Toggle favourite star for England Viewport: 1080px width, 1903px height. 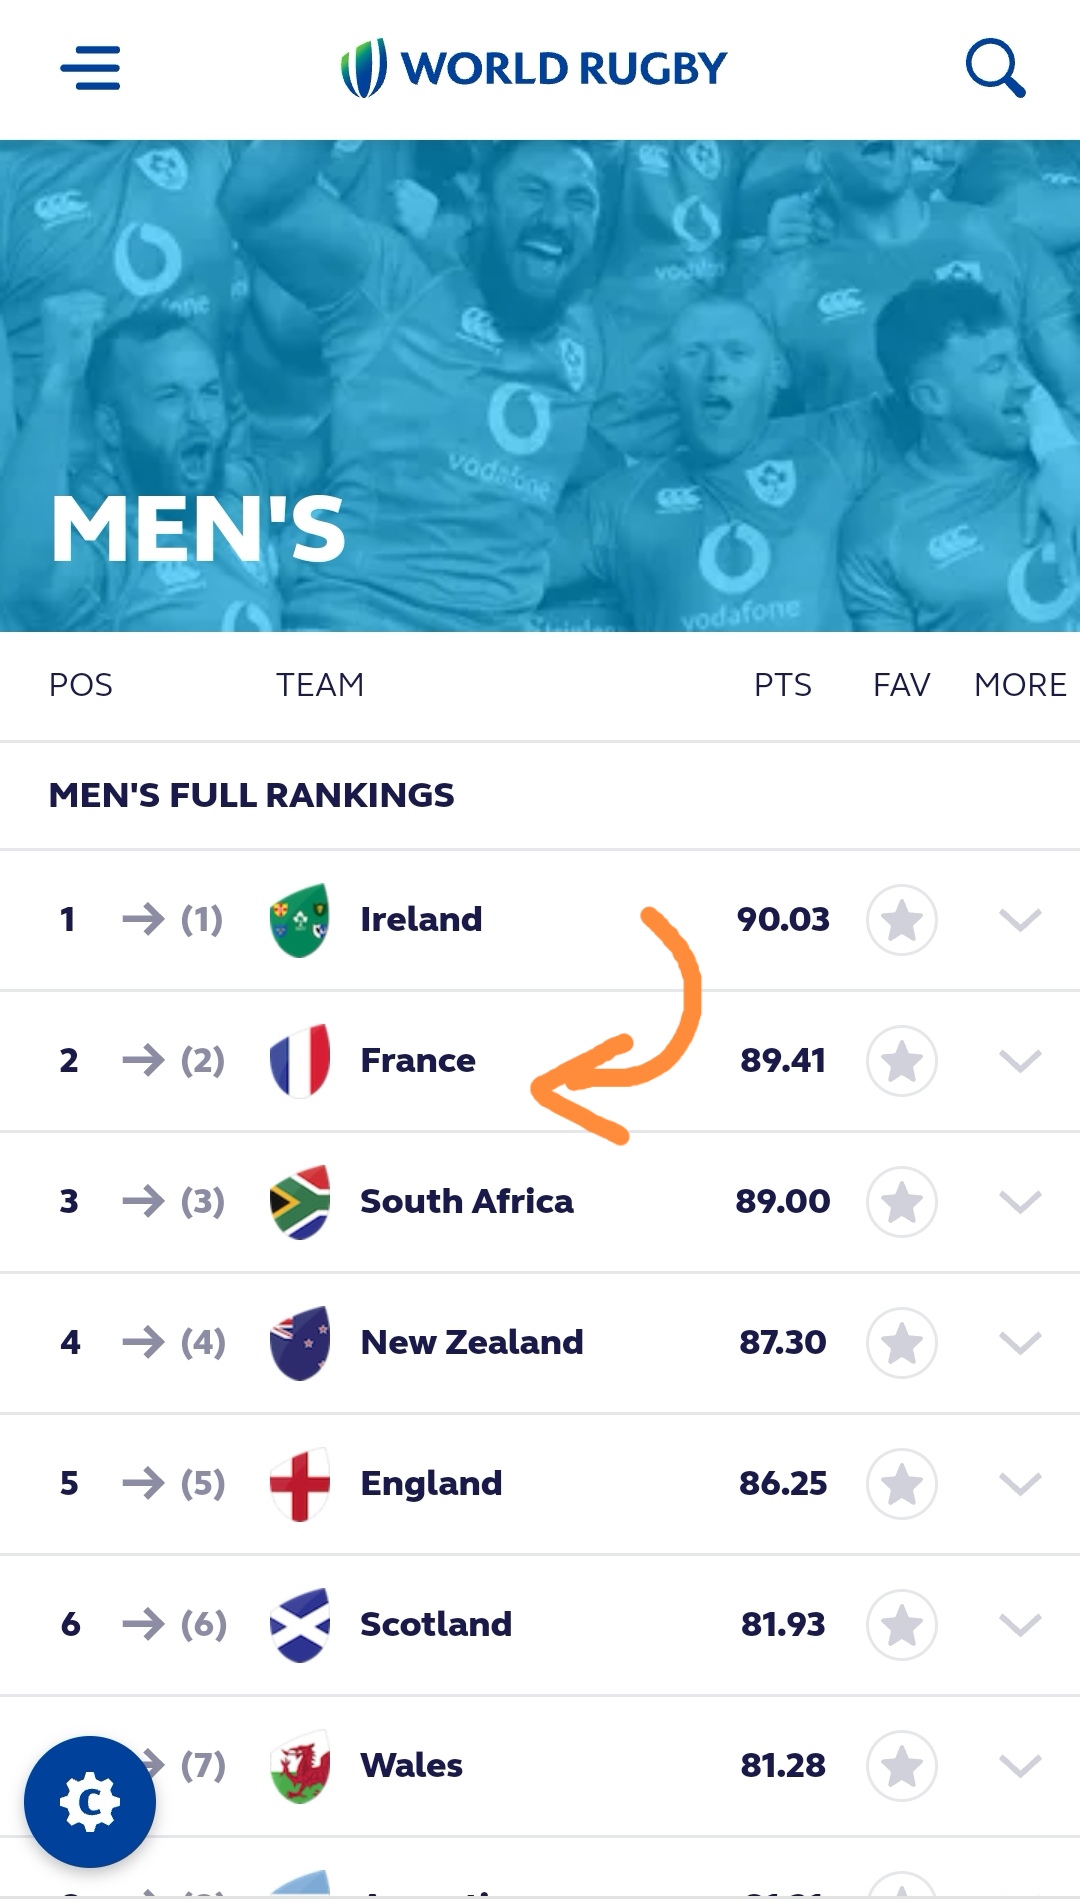coord(902,1484)
